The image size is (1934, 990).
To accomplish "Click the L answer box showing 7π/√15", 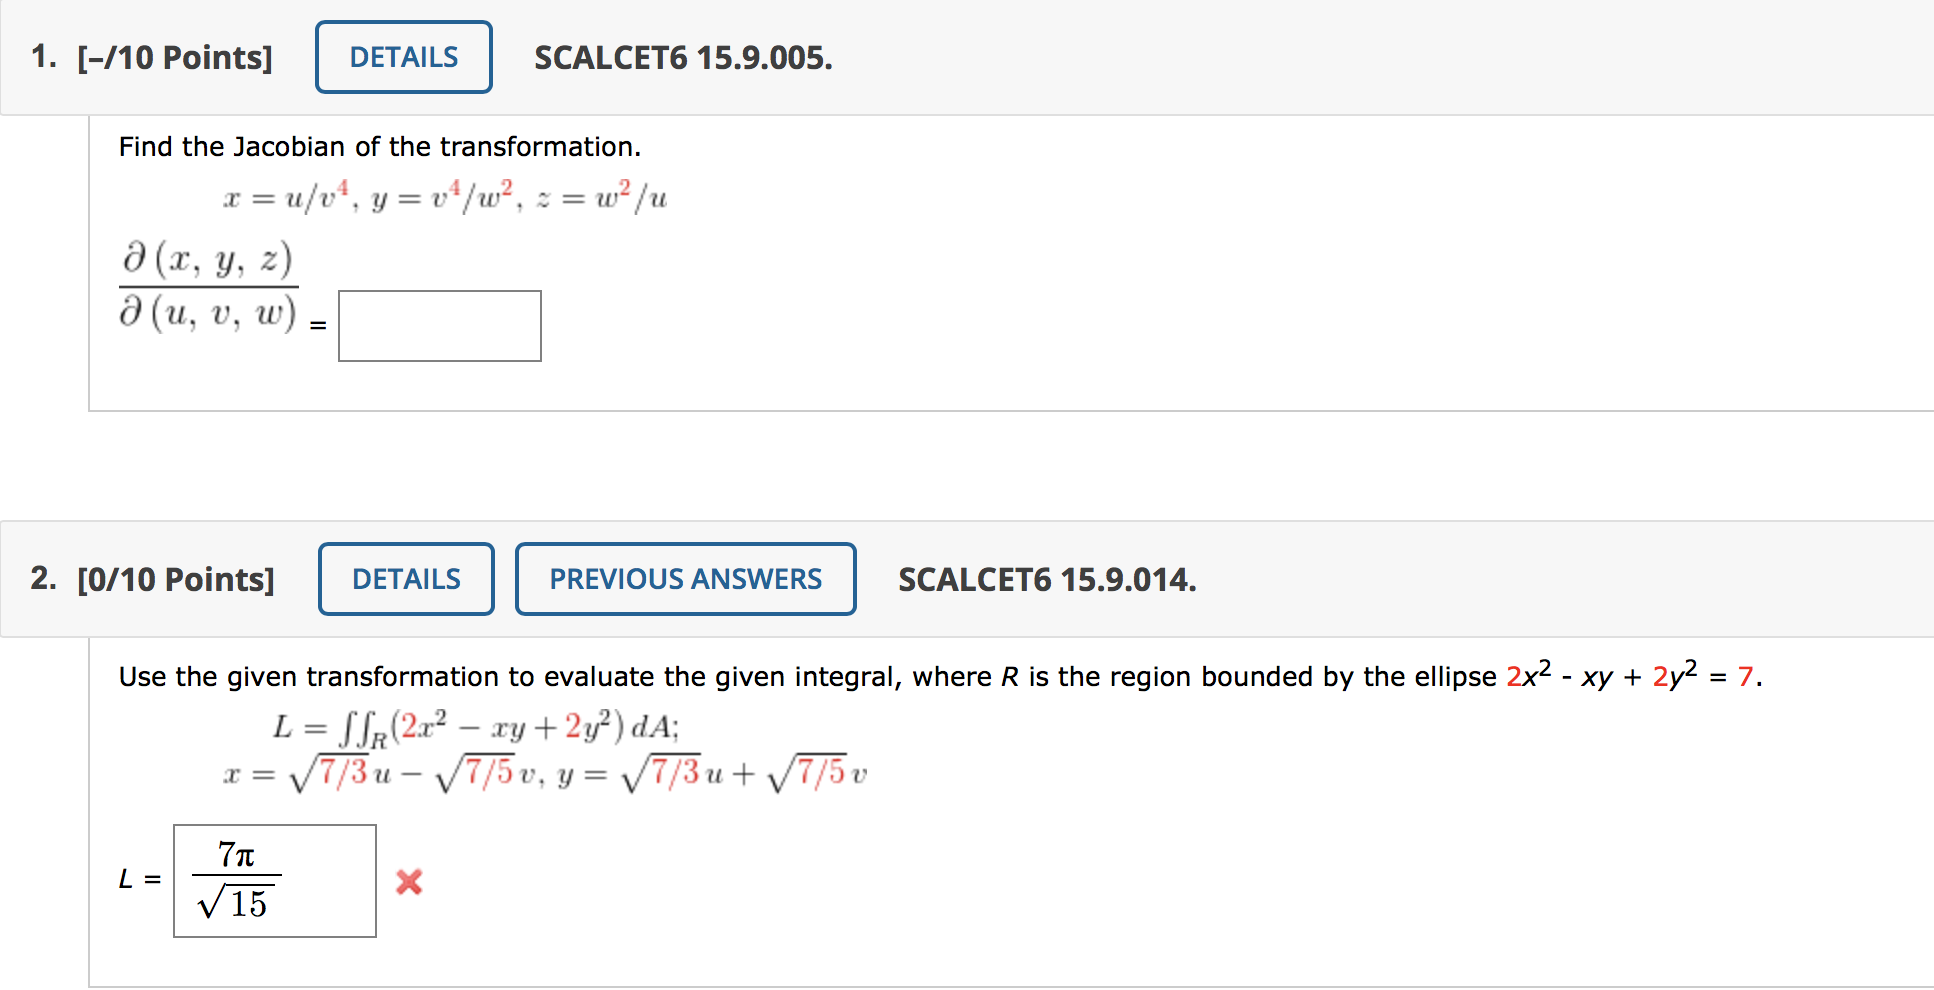I will pos(273,881).
